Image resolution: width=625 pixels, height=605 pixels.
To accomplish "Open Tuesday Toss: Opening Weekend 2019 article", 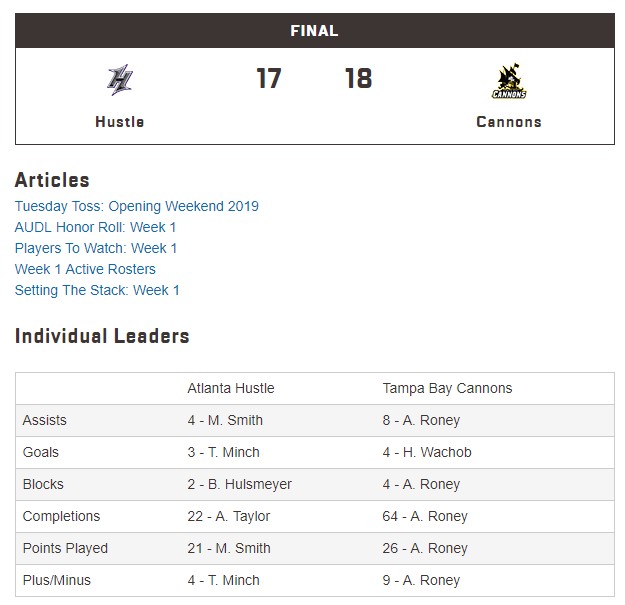I will (x=137, y=206).
